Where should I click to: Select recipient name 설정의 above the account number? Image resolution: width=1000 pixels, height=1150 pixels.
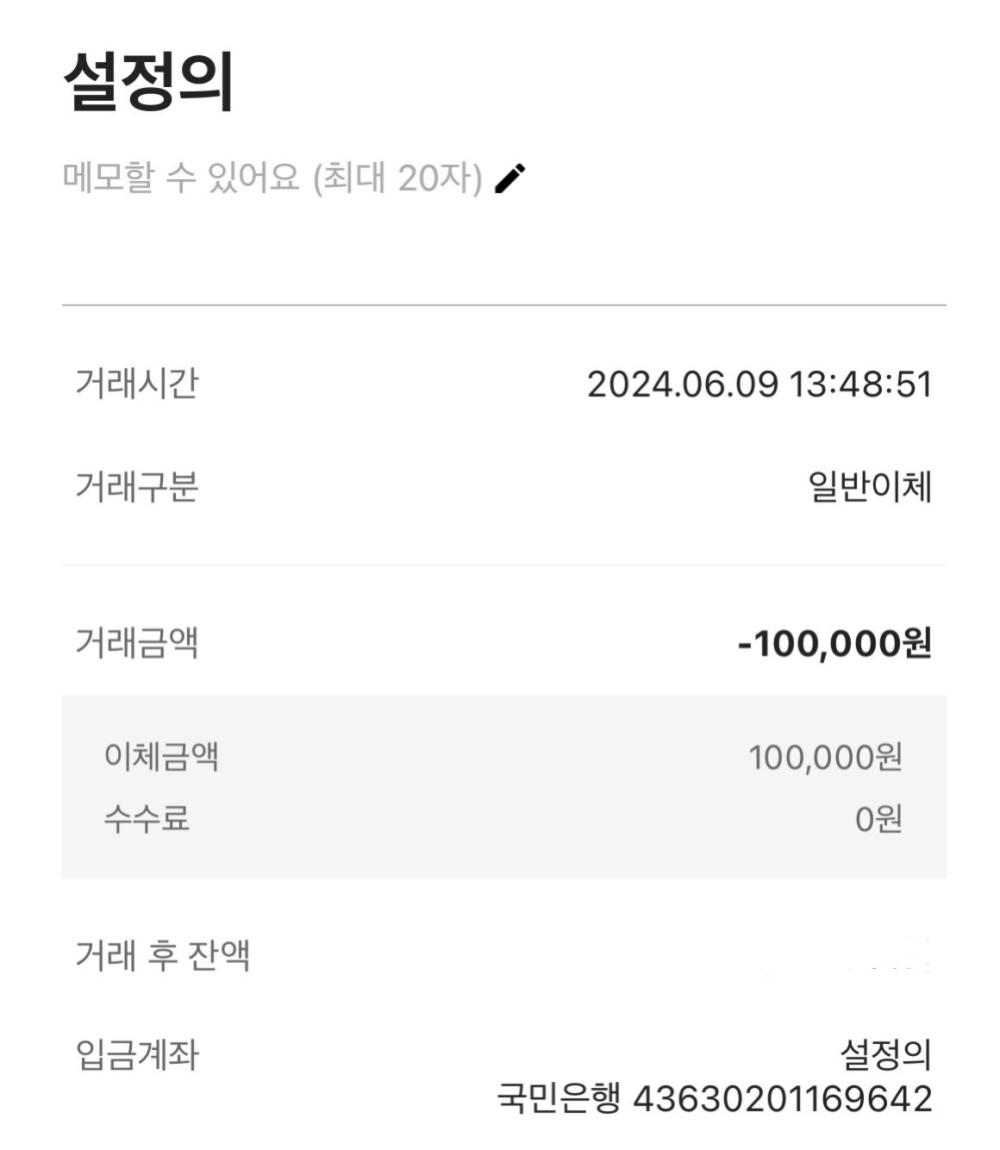click(x=885, y=1054)
